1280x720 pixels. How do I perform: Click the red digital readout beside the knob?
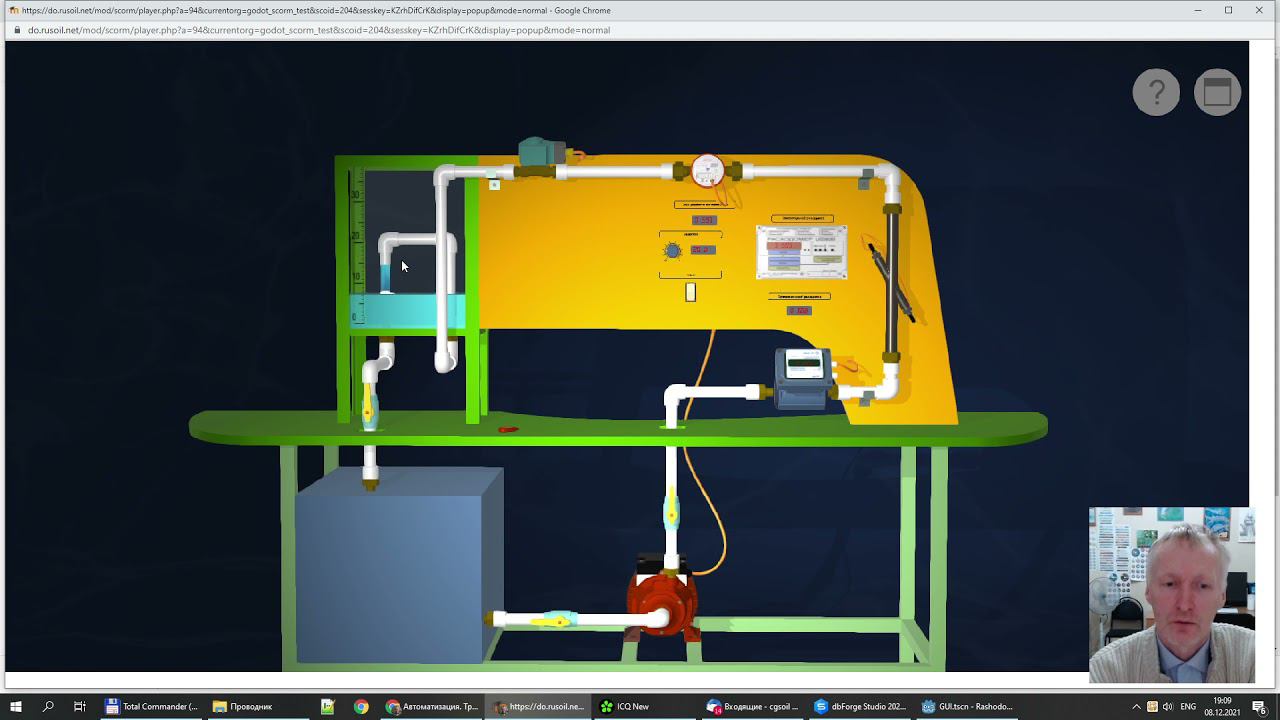[x=703, y=250]
